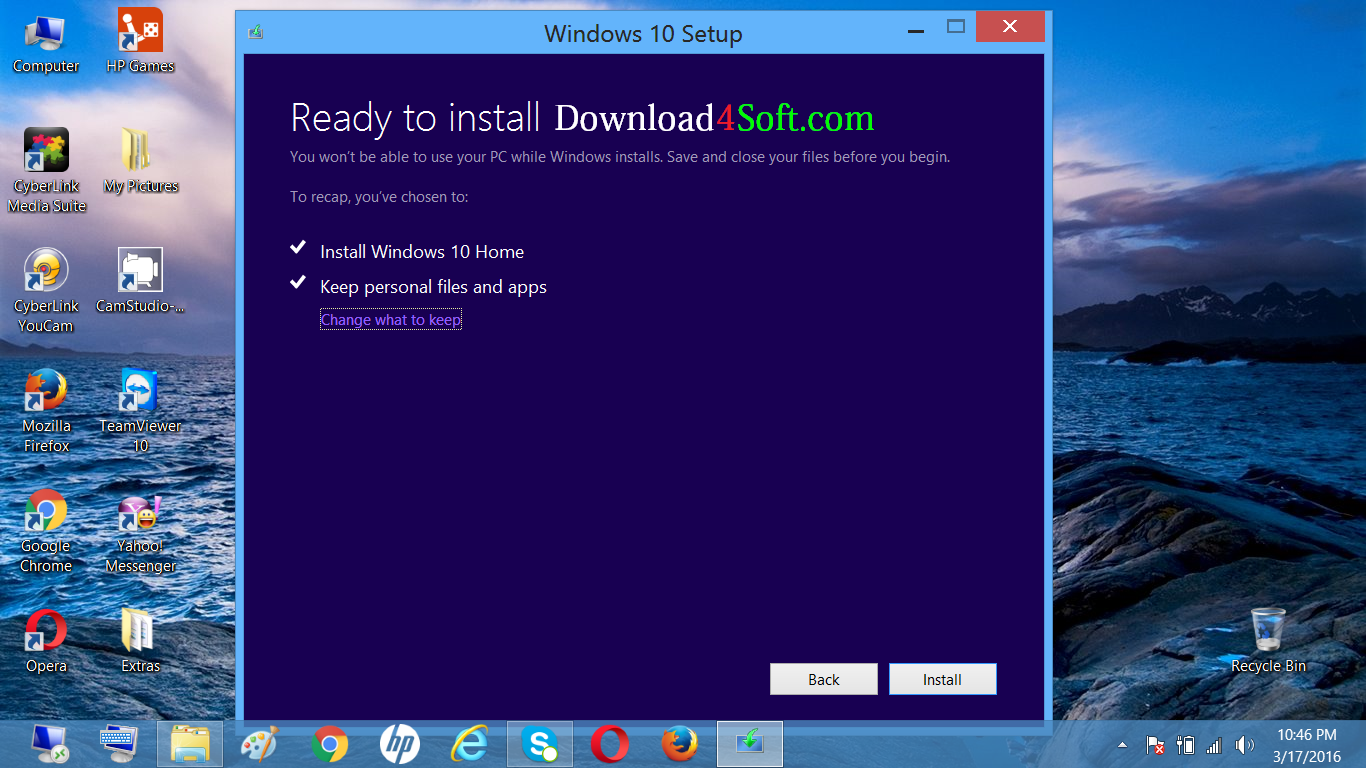Click the Install button
This screenshot has height=768, width=1366.
coord(943,679)
